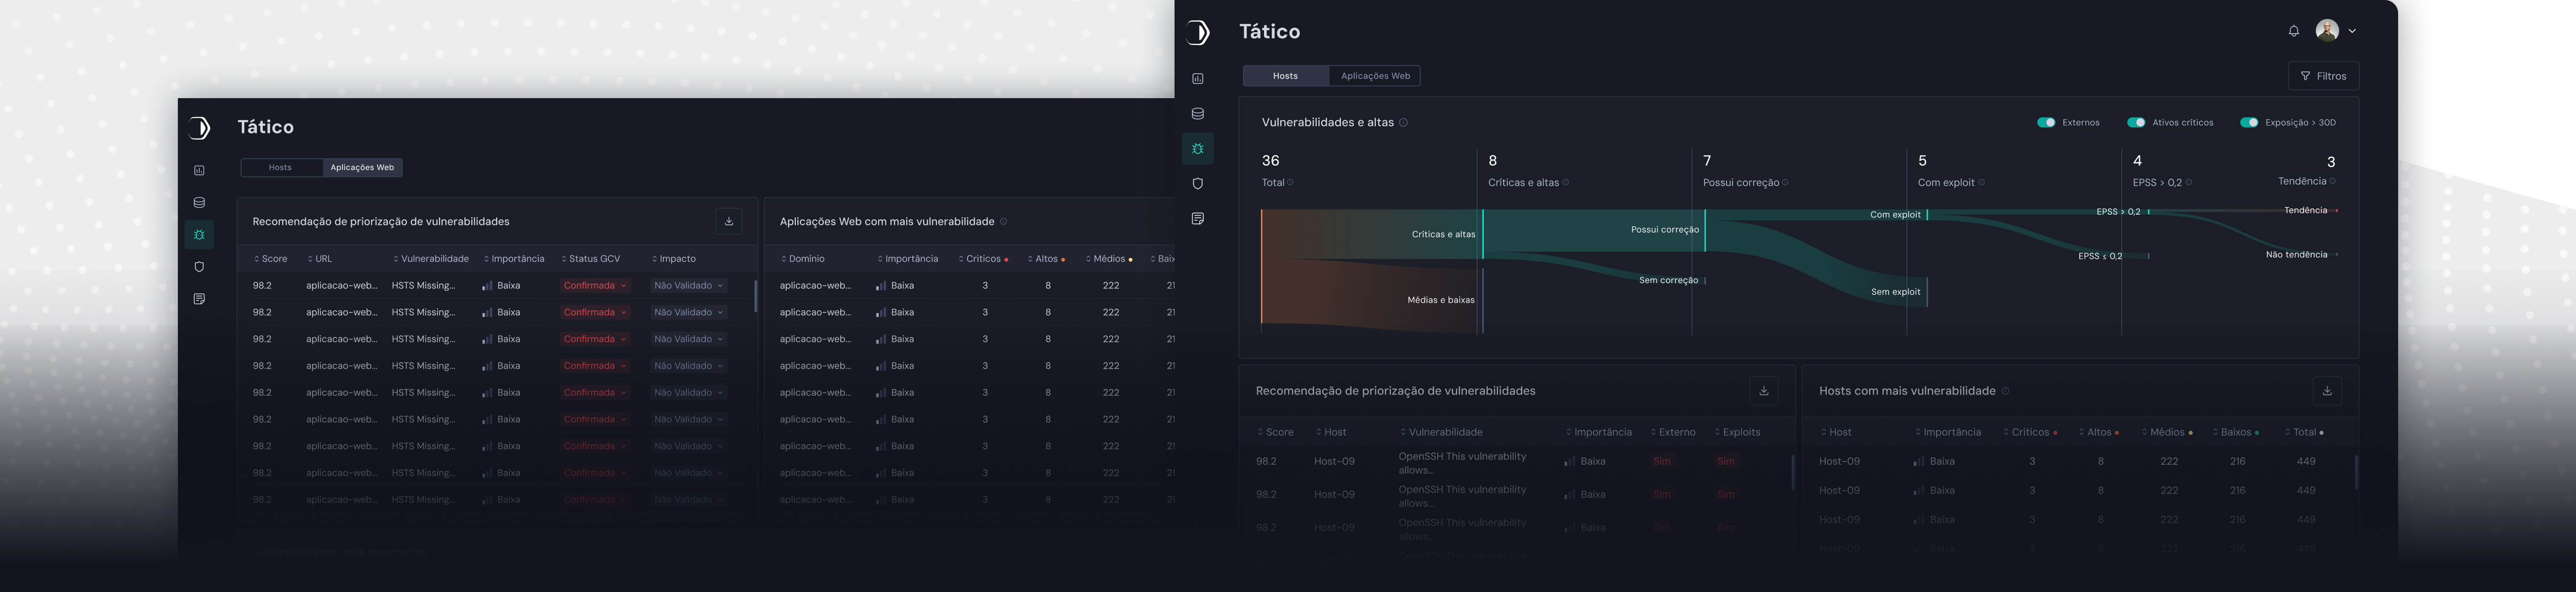2576x592 pixels.
Task: Click info icon beside Vulnerabilidades e altas
Action: coord(1404,123)
